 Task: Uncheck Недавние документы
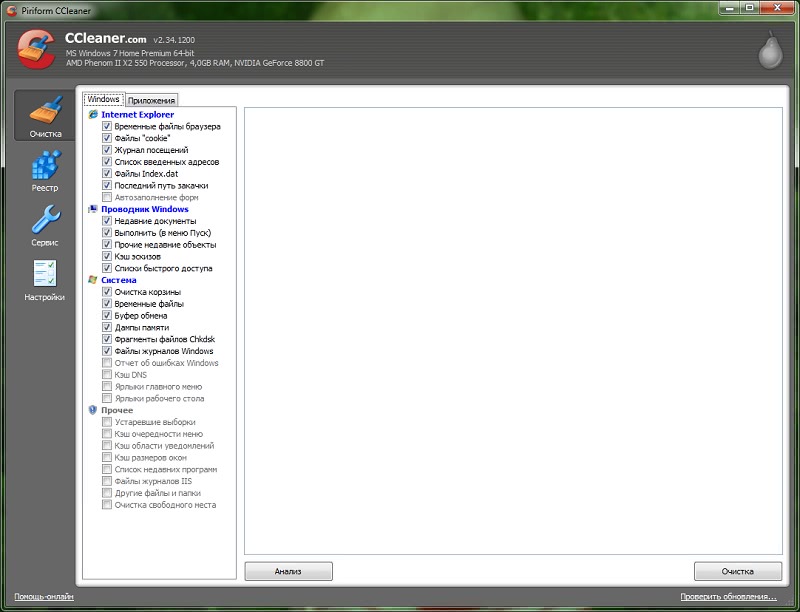click(107, 221)
